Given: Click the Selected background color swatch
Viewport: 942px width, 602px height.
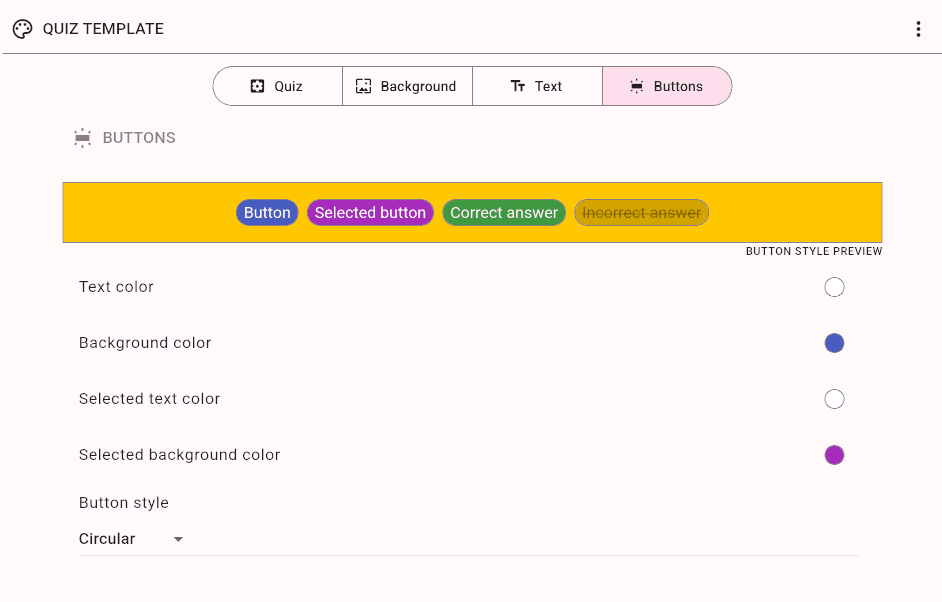Looking at the screenshot, I should point(834,455).
